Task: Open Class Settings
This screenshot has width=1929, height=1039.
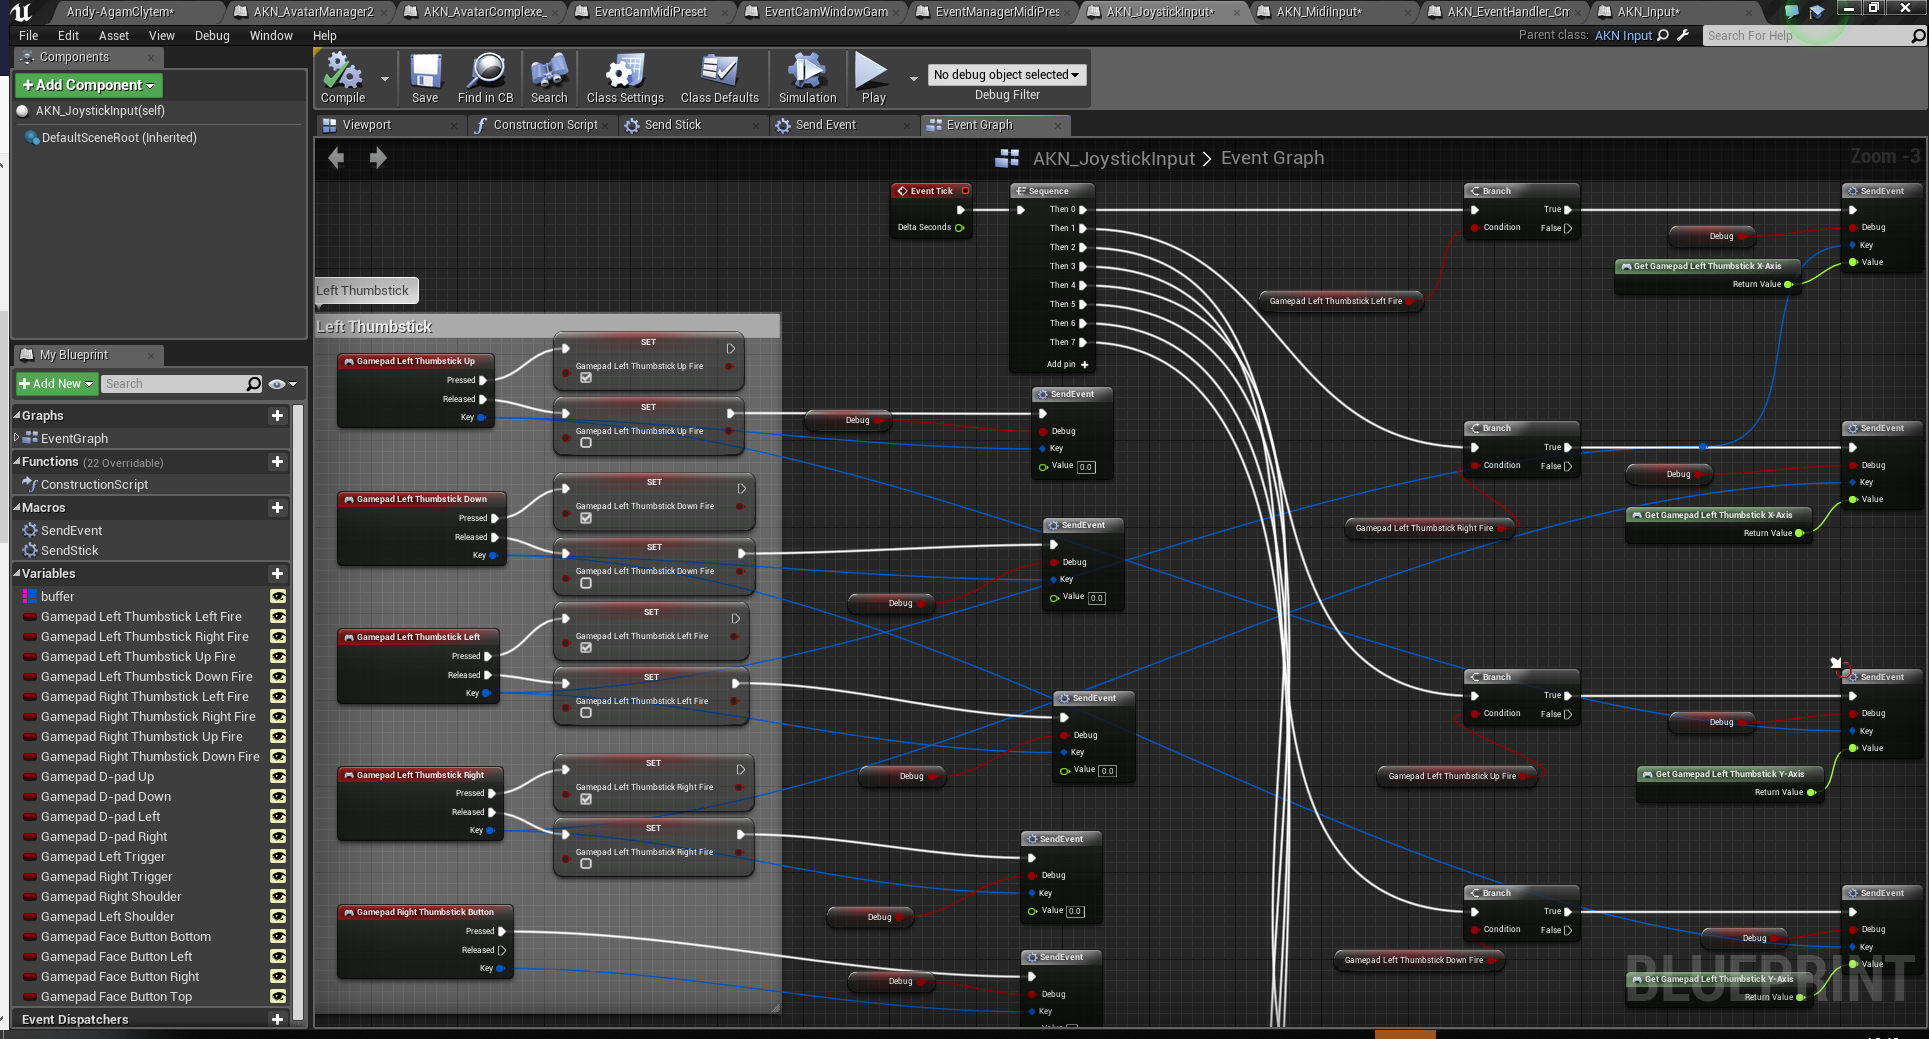Action: pos(625,78)
